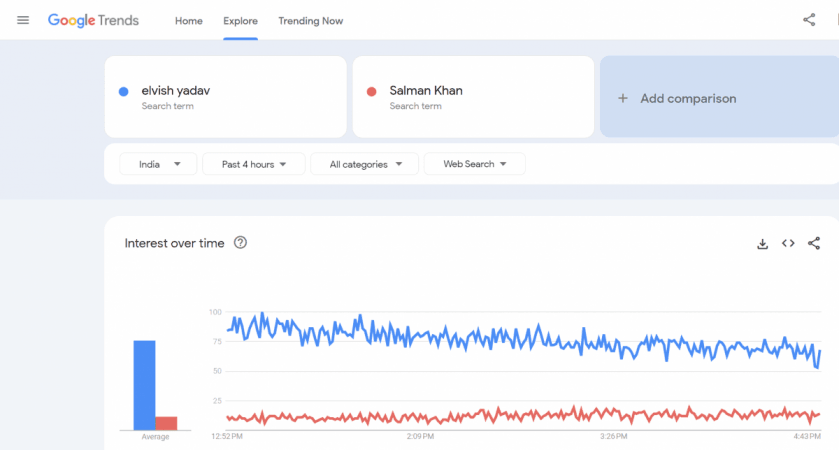Click the 4:43 PM axis label
Viewport: 839px width, 450px height.
[807, 437]
